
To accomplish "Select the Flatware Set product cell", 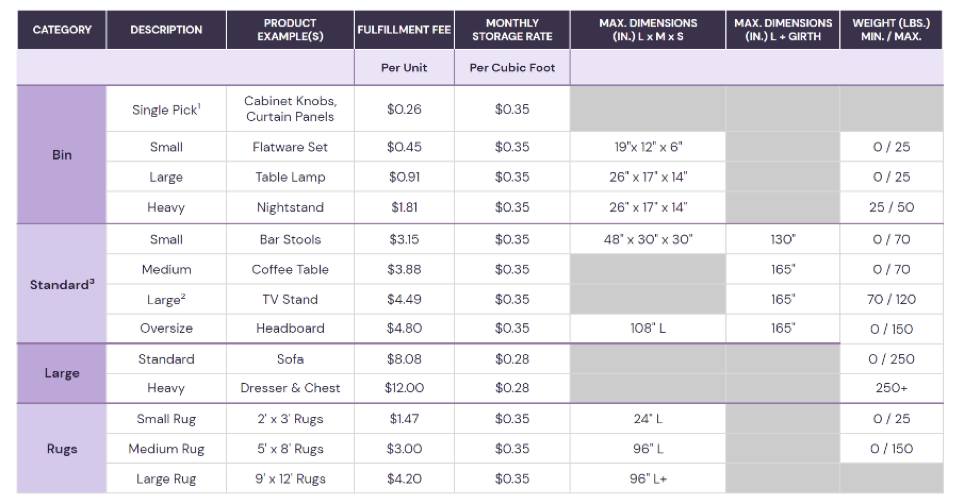I will point(290,147).
